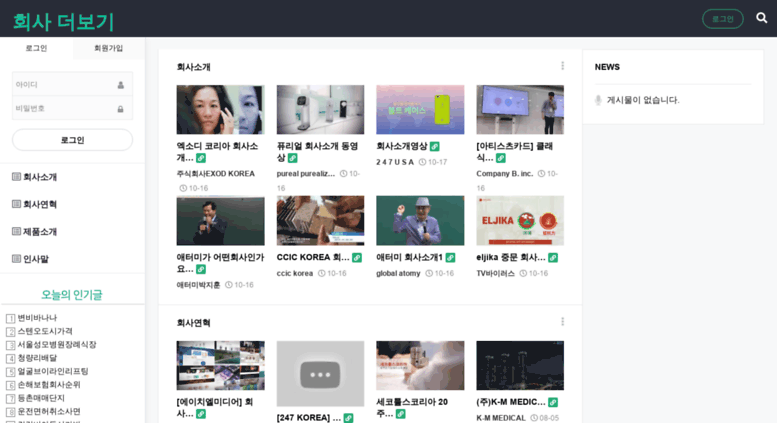Open popular post 서울성모병원장례식장
Viewport: 777px width, 423px height.
(x=57, y=344)
